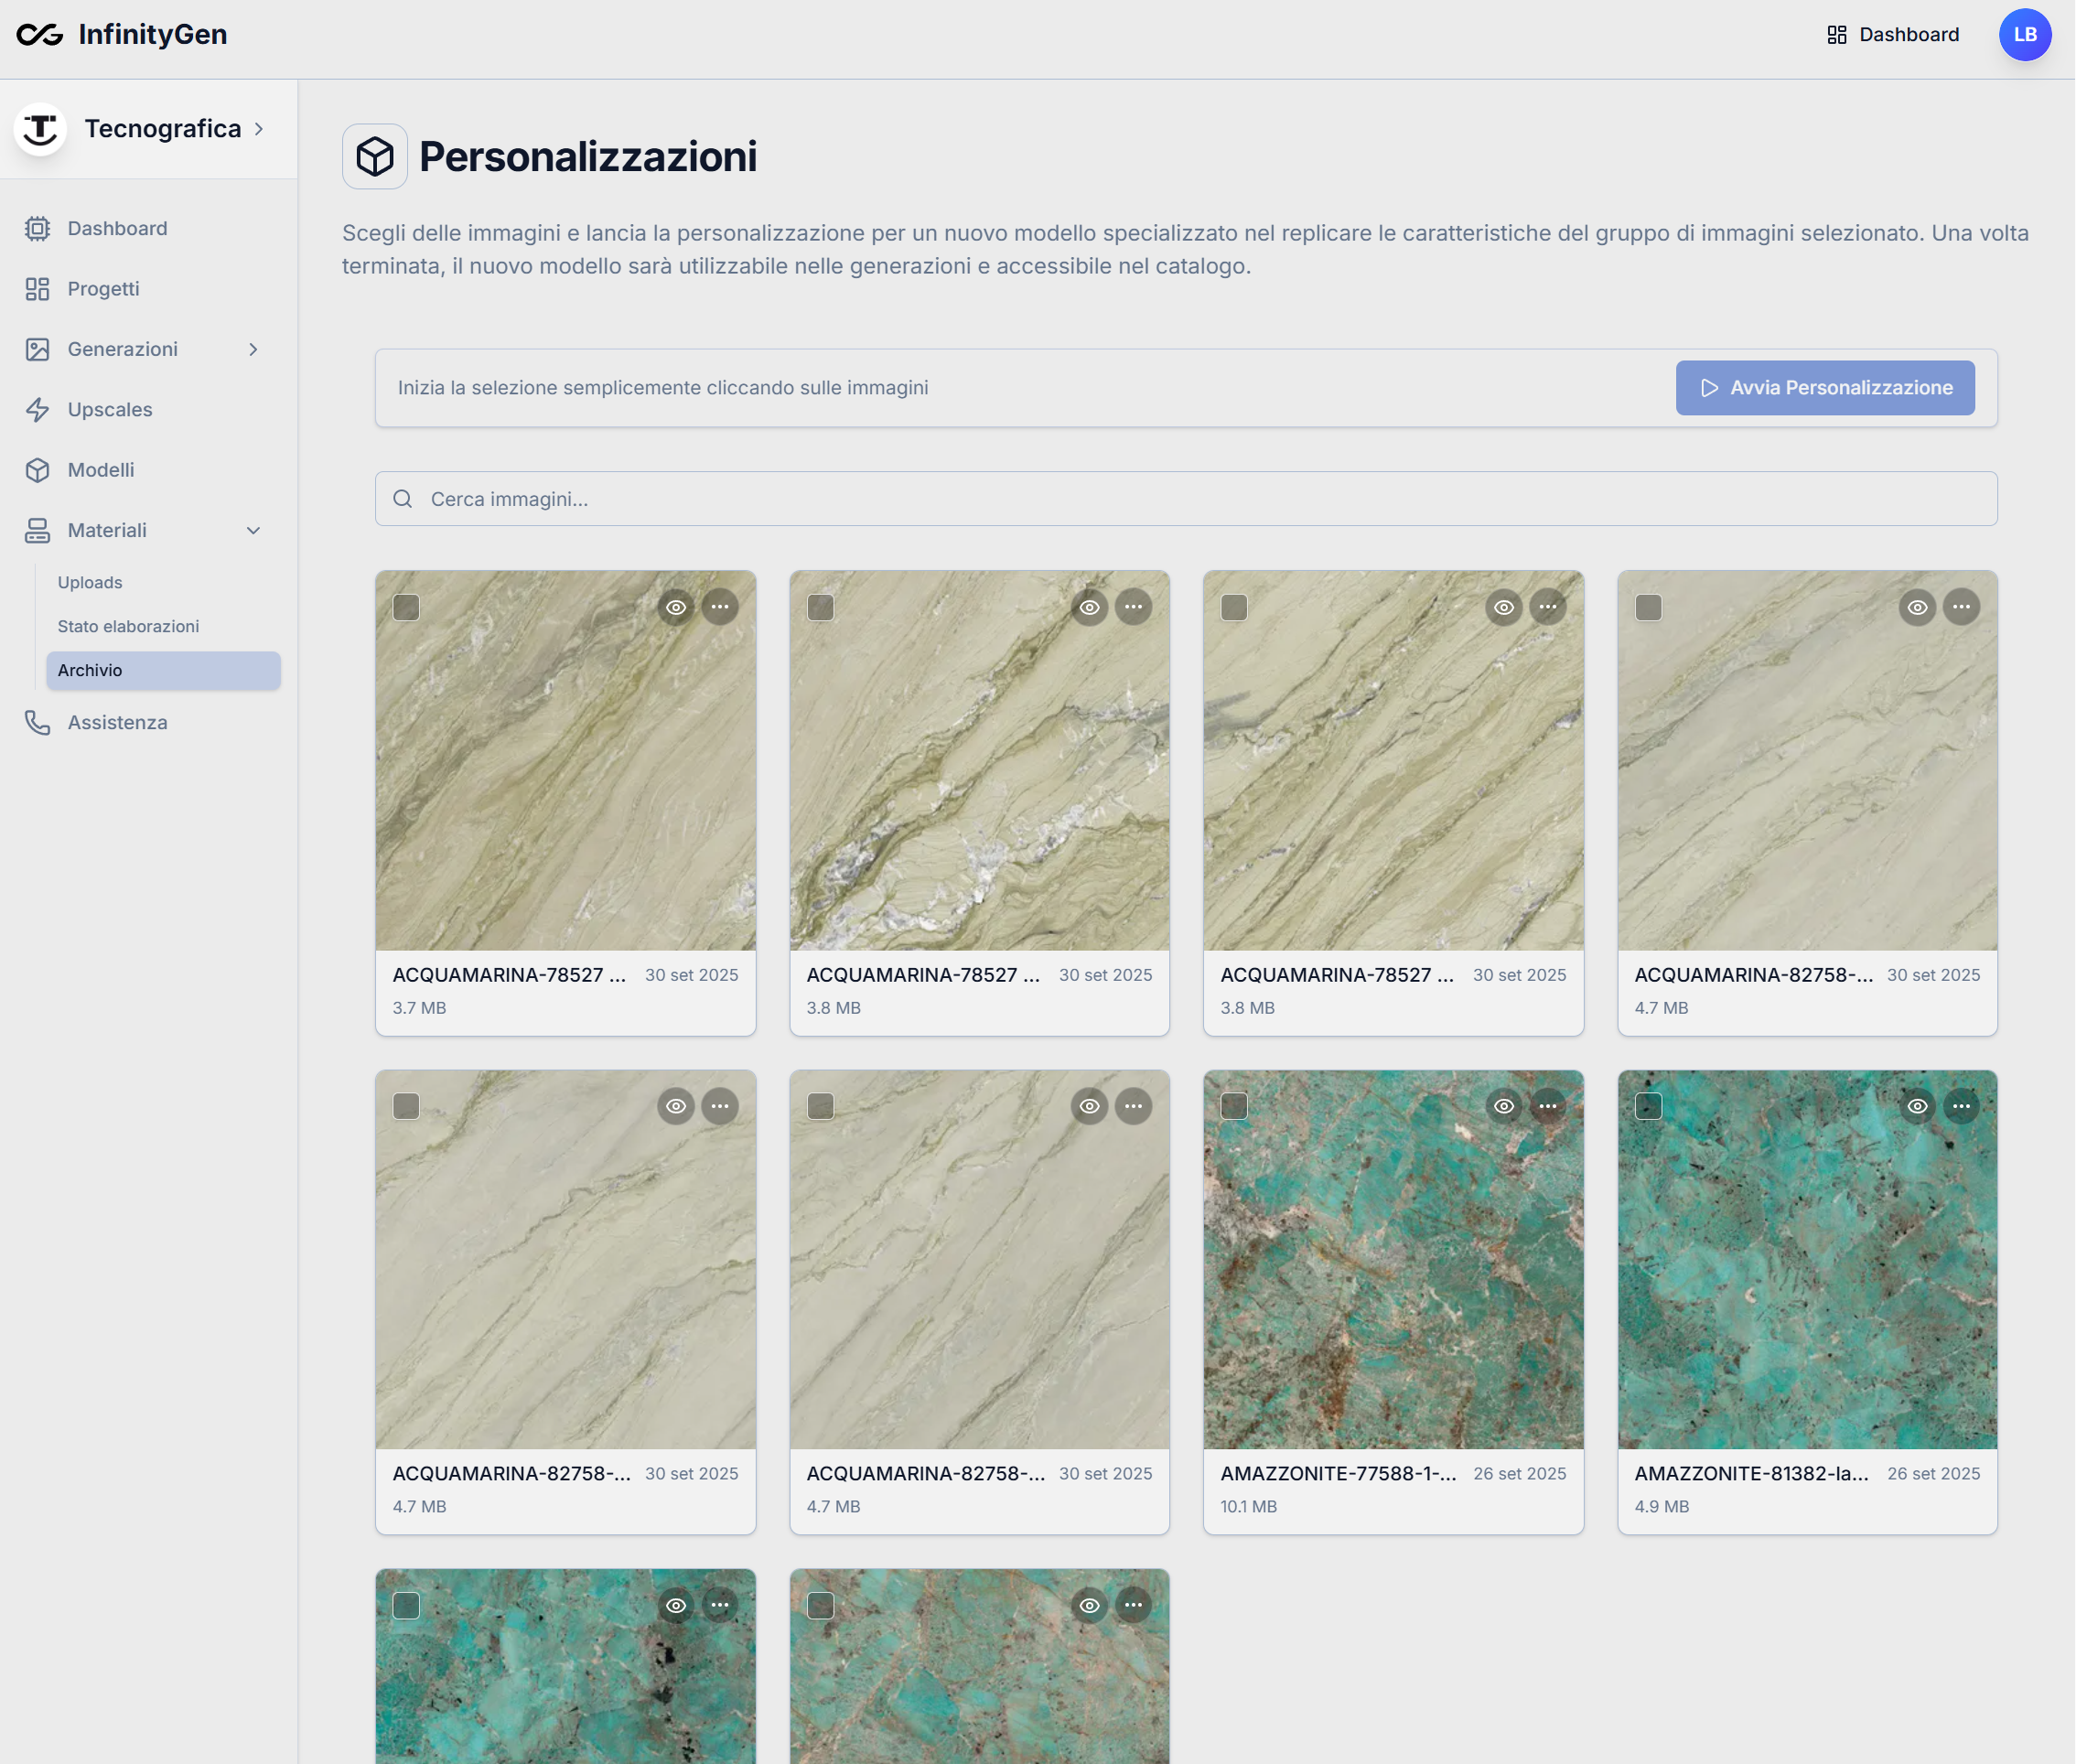
Task: Click the InfinityGen logo icon
Action: [x=38, y=35]
